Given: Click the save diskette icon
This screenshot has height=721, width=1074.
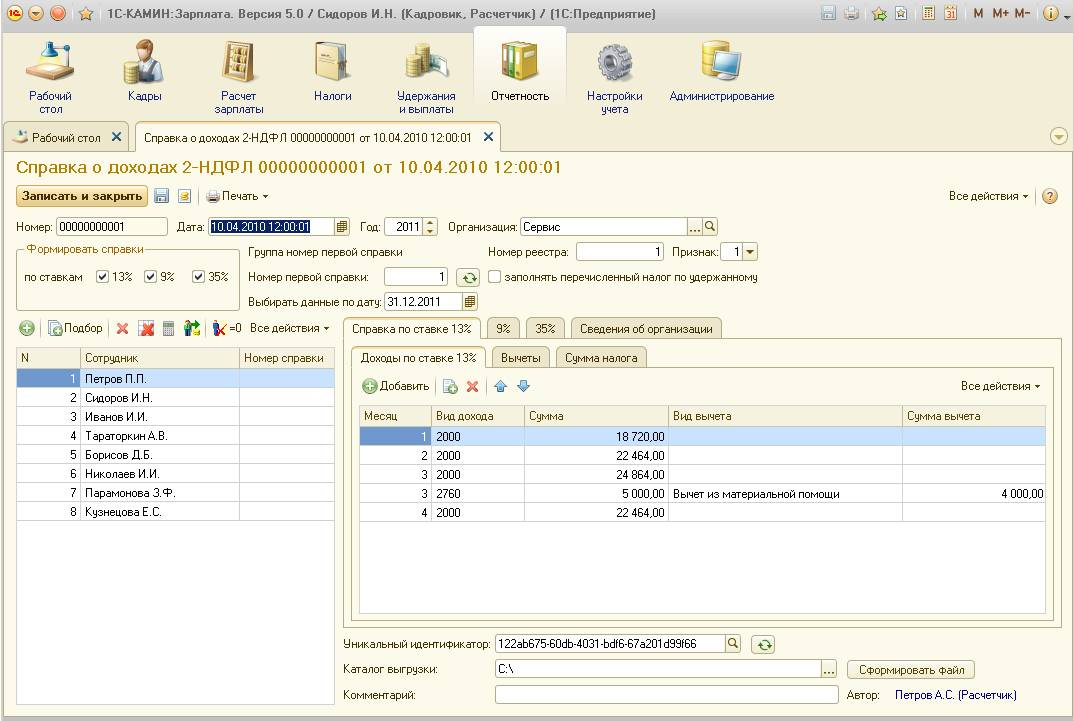Looking at the screenshot, I should pyautogui.click(x=162, y=197).
